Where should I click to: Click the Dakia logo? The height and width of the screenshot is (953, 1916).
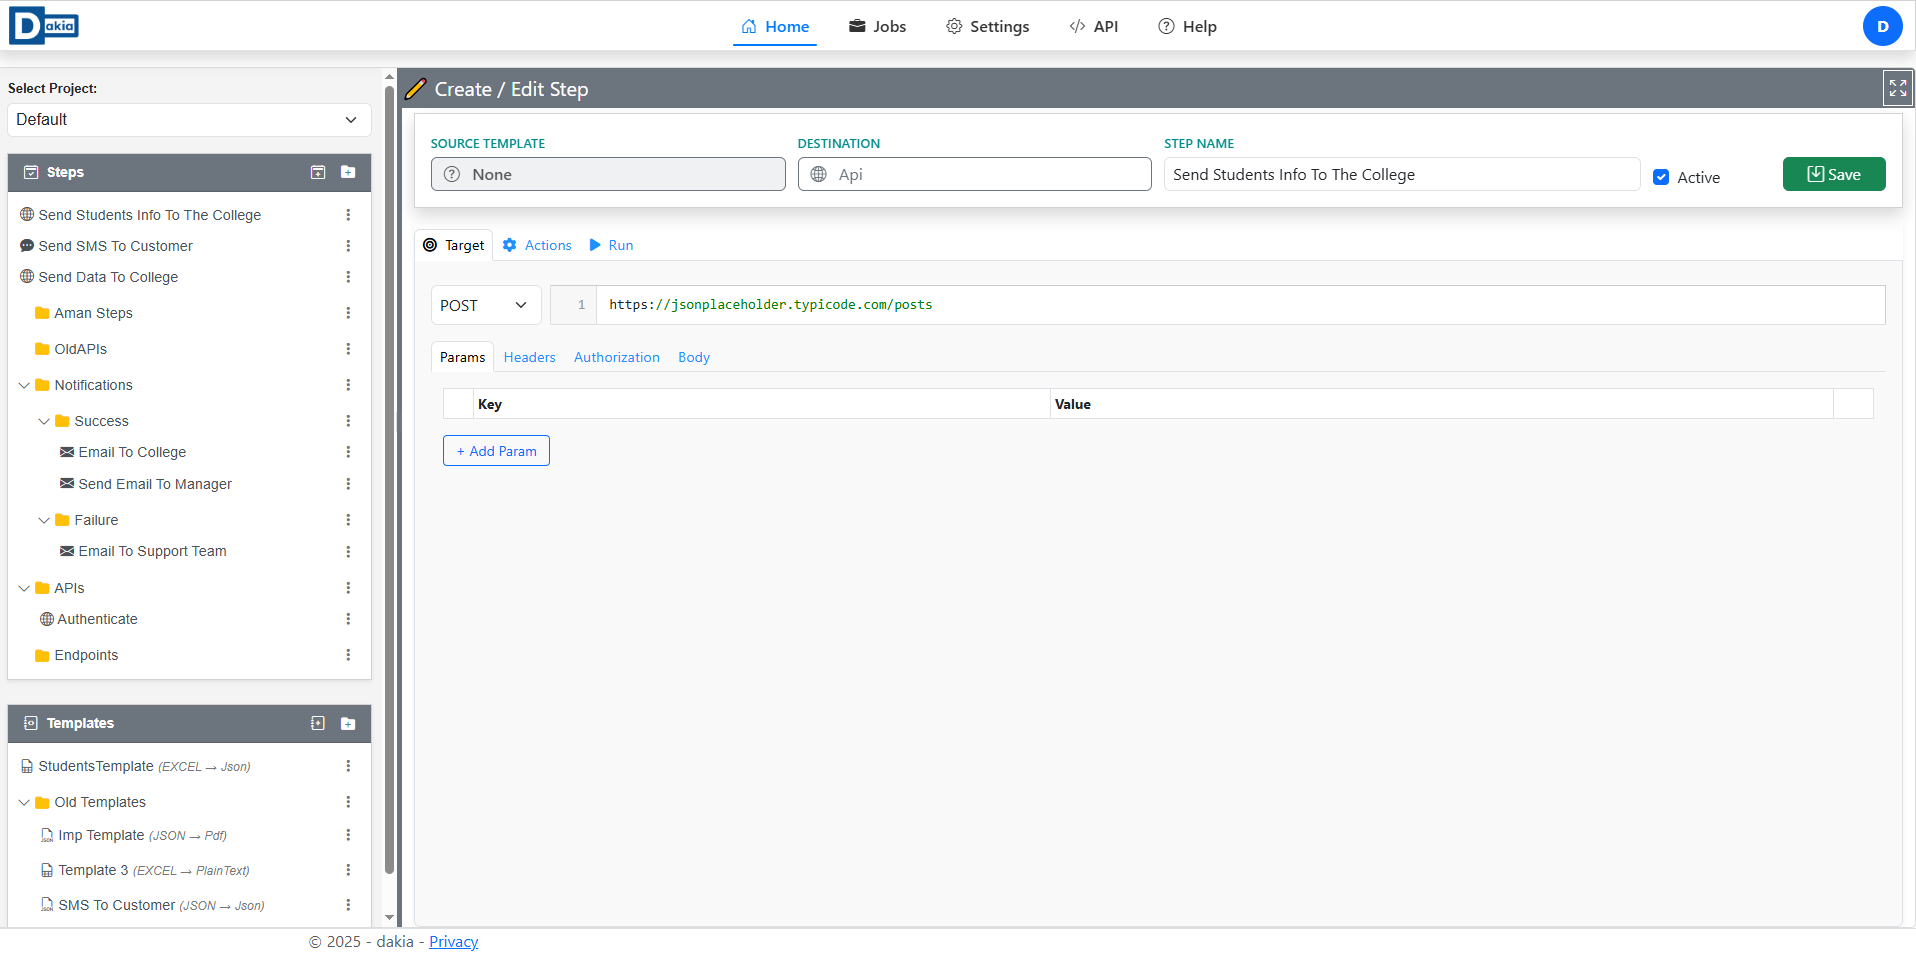click(44, 26)
